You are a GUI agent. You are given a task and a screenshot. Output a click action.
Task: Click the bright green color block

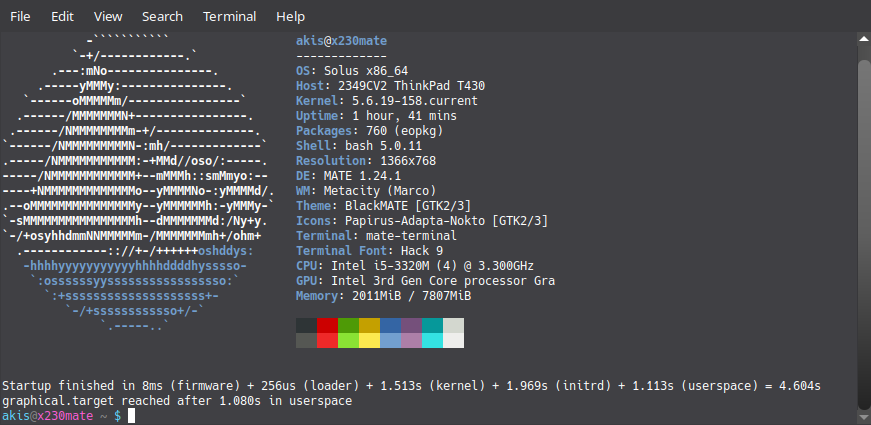(x=349, y=341)
